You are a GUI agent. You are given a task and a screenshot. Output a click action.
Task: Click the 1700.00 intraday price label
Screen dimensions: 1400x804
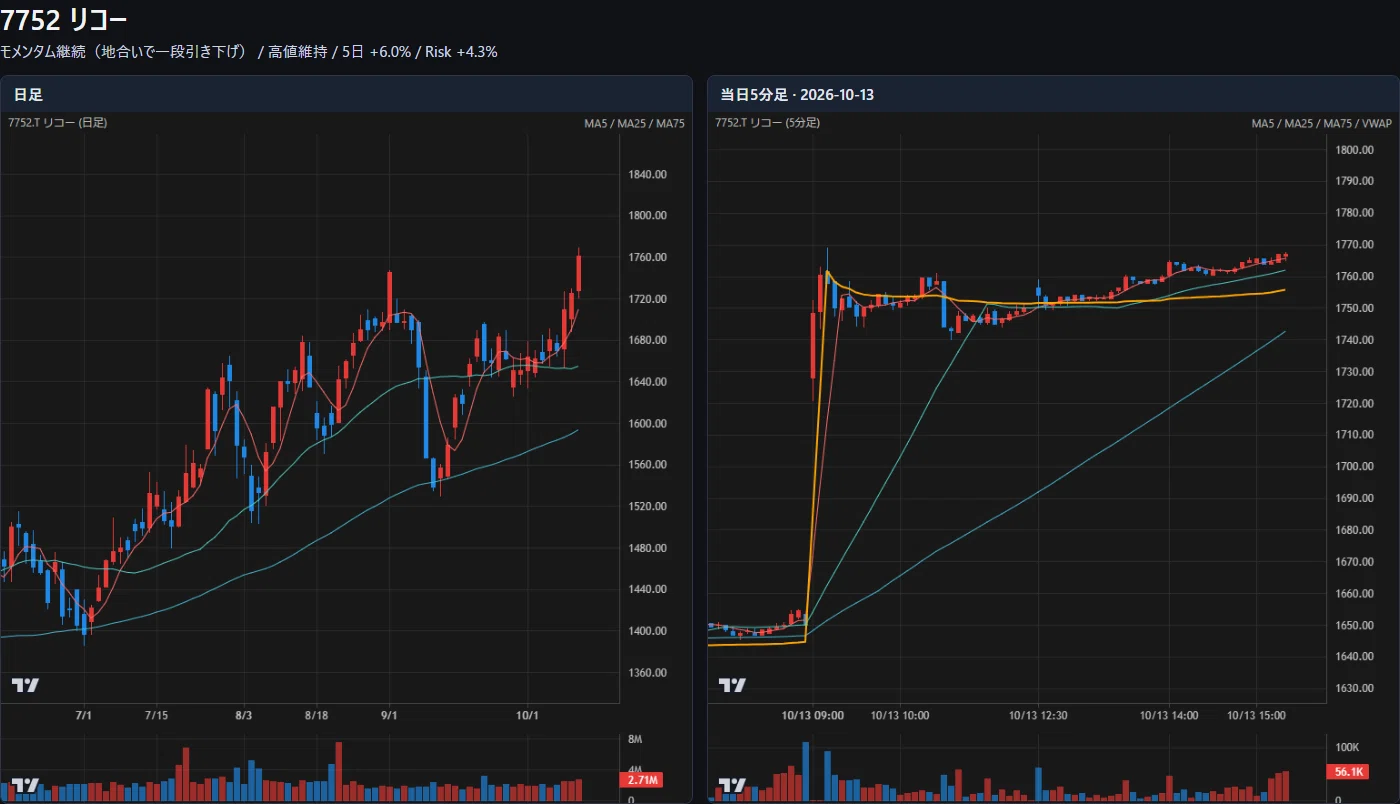pos(1354,467)
